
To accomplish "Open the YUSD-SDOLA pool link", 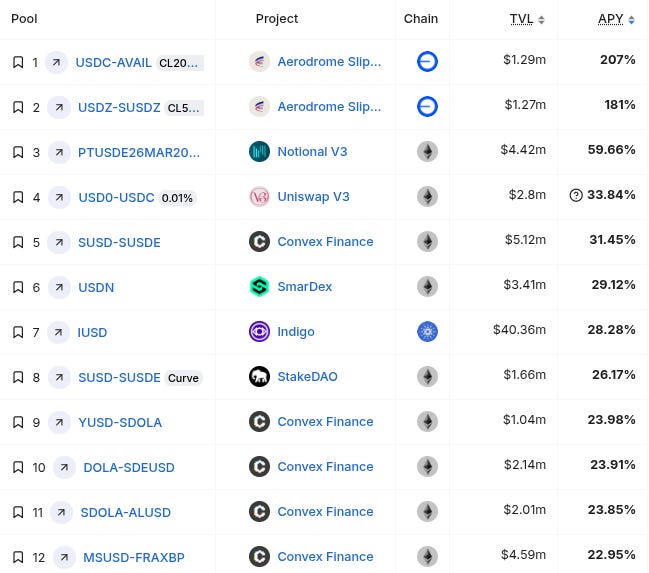I will tap(120, 422).
